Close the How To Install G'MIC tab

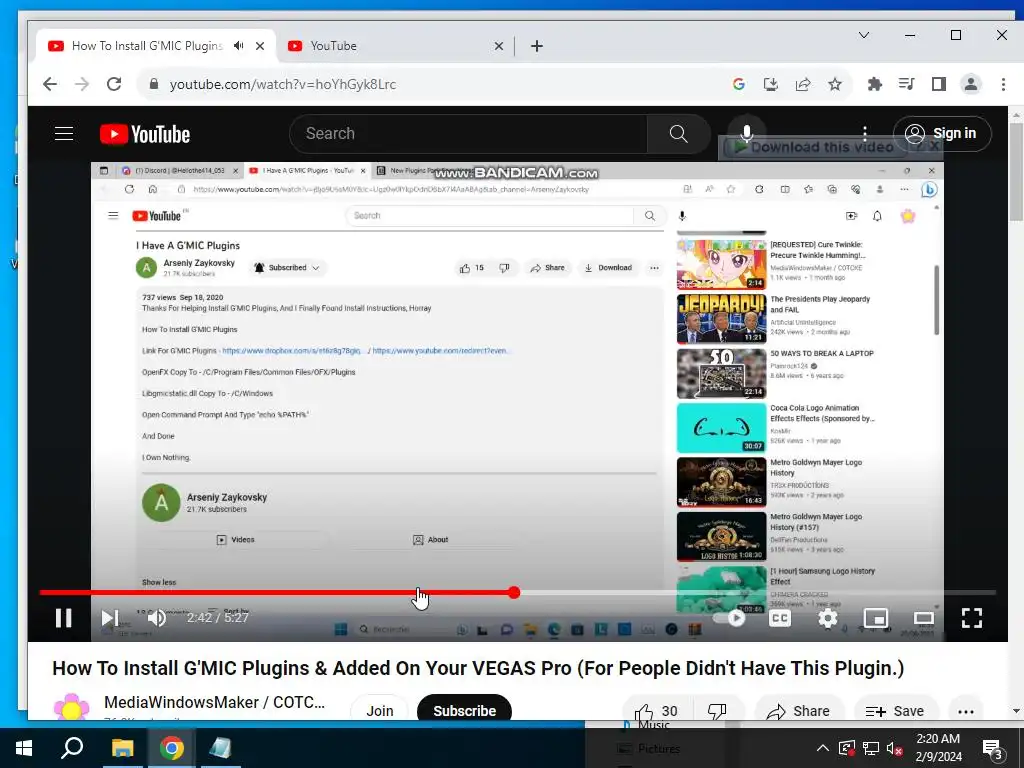(260, 46)
